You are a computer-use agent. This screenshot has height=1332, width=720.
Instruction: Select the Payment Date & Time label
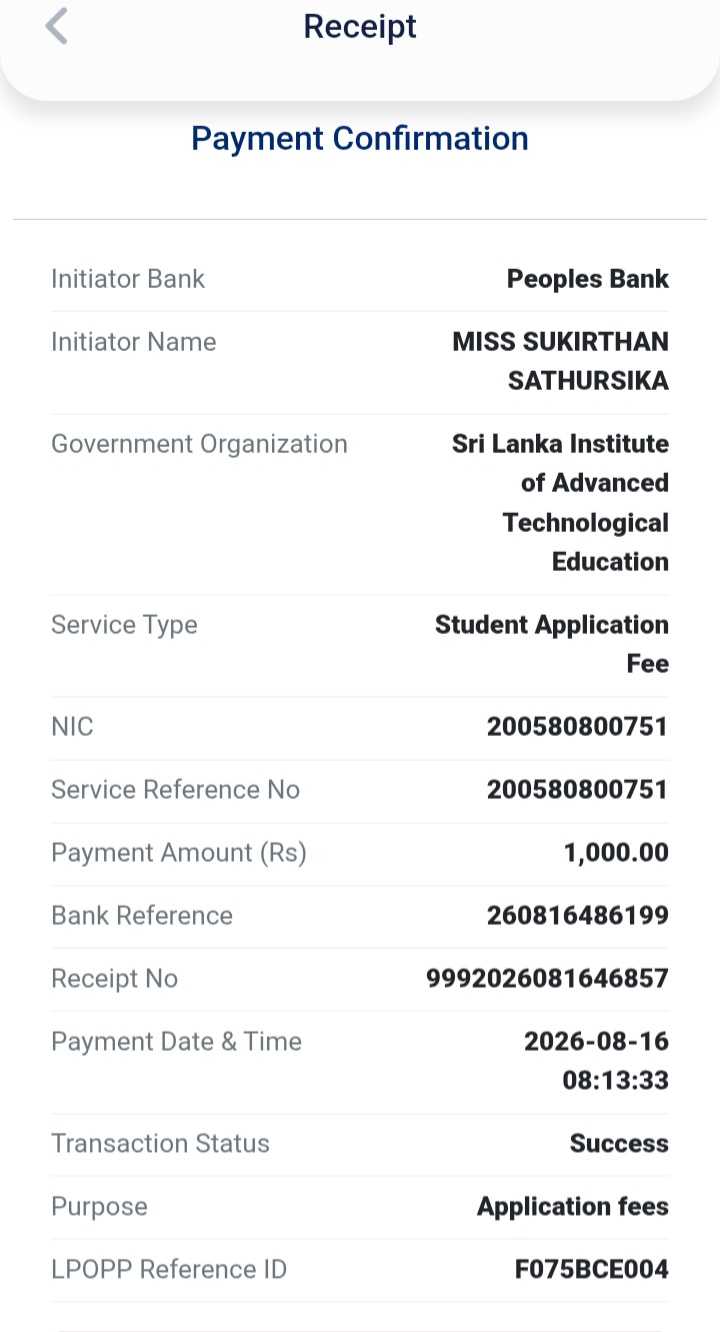(176, 1041)
